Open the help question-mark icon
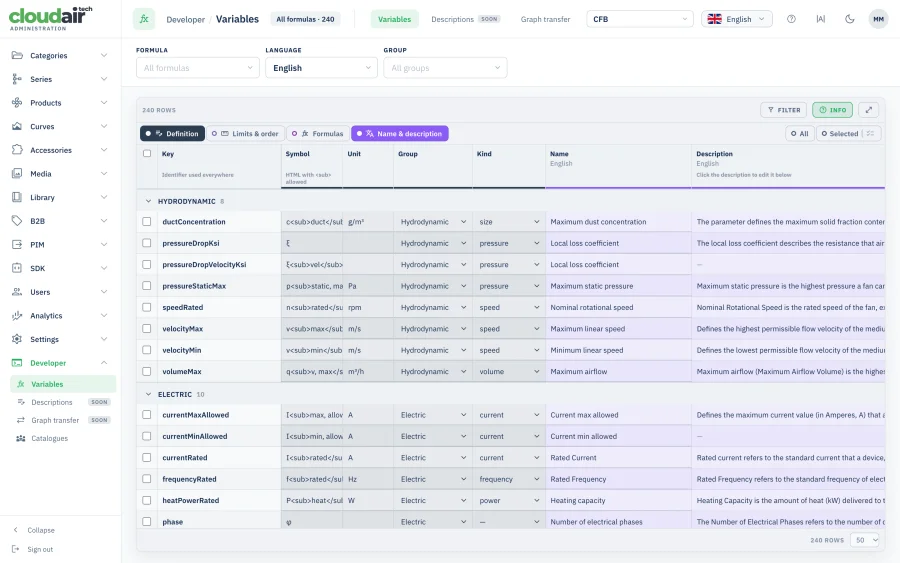Viewport: 900px width, 563px height. [791, 19]
